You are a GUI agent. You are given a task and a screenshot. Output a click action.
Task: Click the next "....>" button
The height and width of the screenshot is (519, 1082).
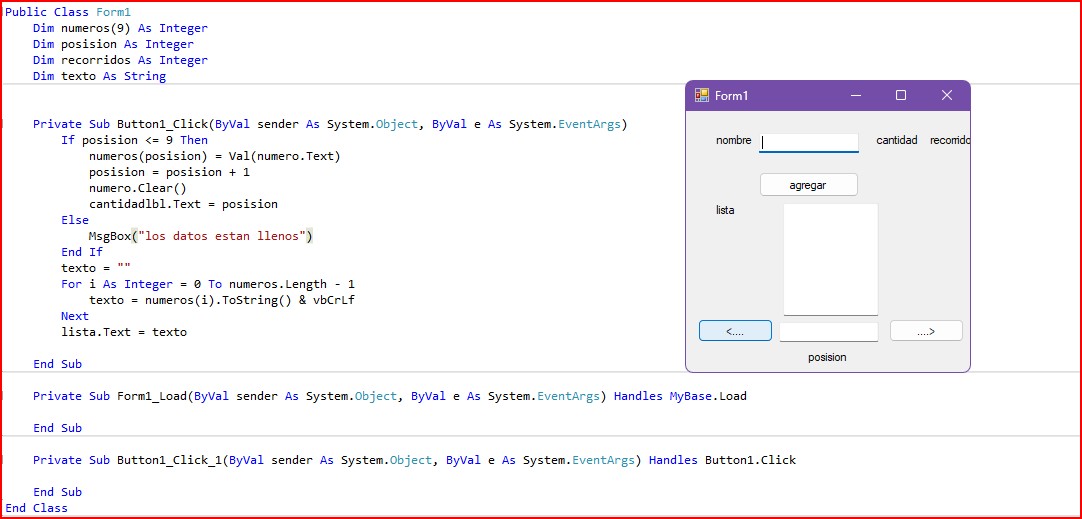[x=926, y=331]
